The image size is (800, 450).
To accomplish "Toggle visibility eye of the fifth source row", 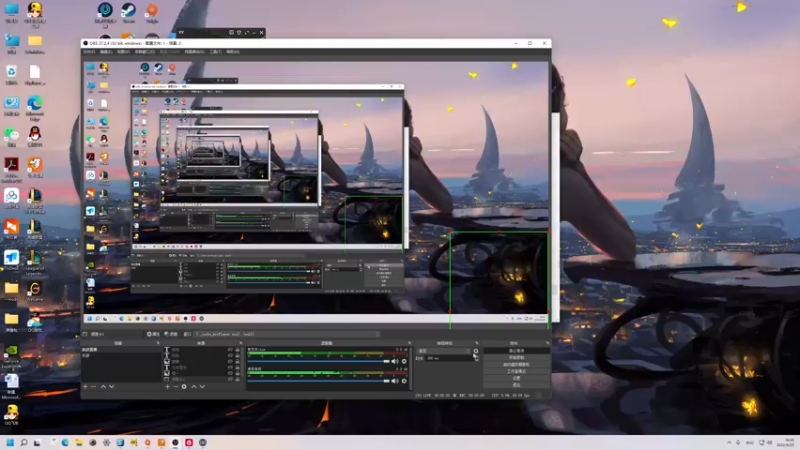I will tap(230, 373).
